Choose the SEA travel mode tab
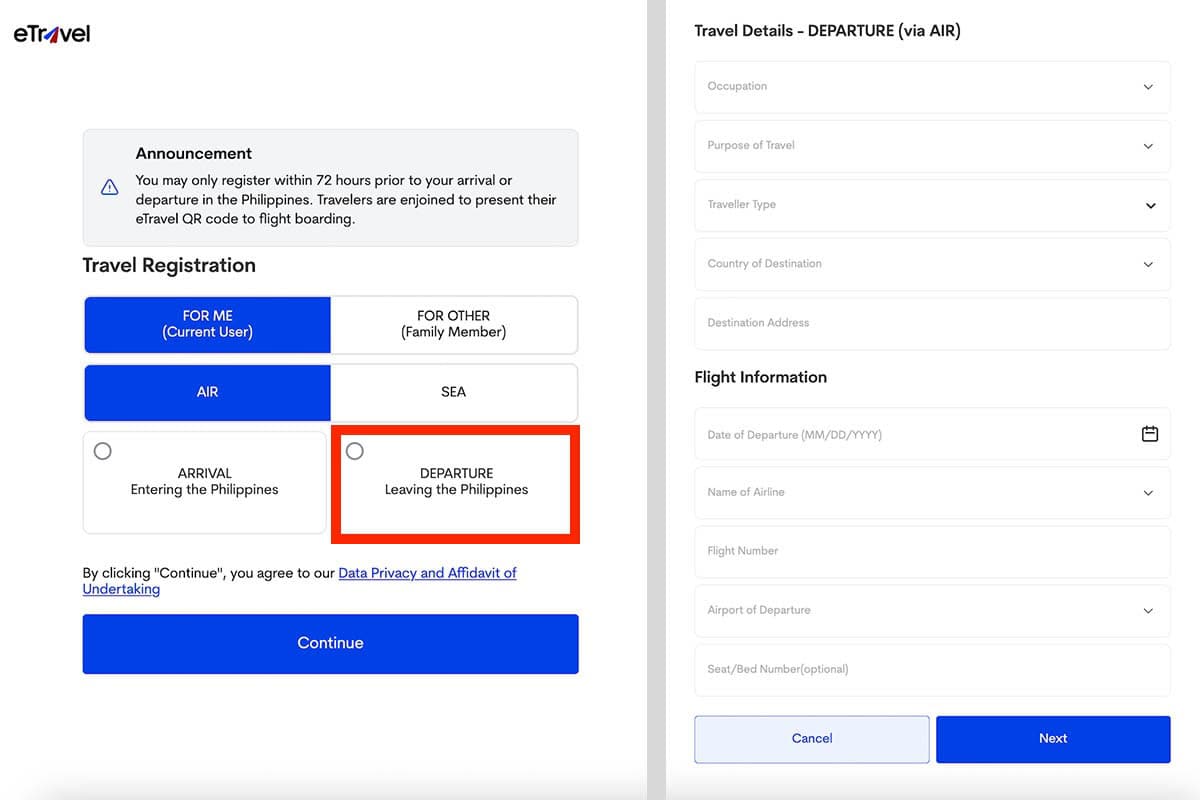The height and width of the screenshot is (800, 1200). (x=454, y=392)
